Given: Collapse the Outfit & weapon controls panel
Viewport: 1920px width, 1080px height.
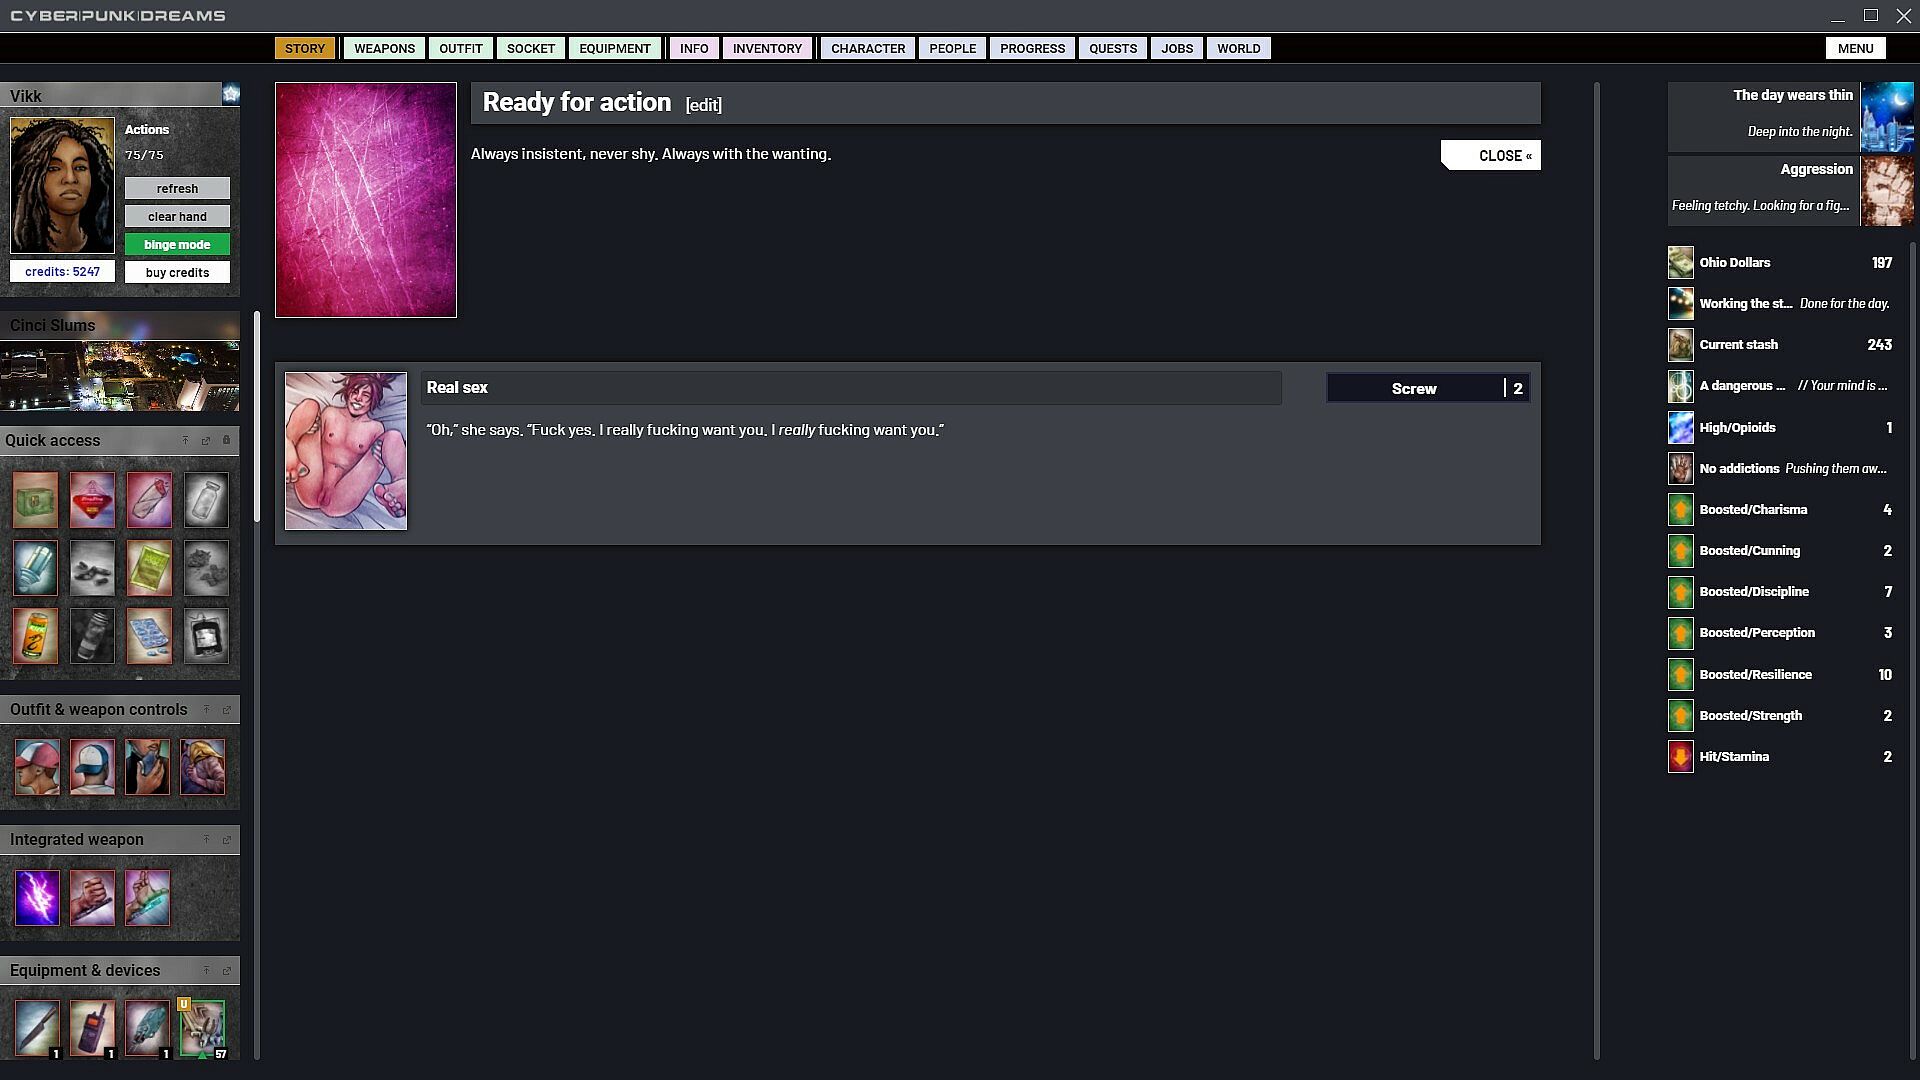Looking at the screenshot, I should pos(206,709).
